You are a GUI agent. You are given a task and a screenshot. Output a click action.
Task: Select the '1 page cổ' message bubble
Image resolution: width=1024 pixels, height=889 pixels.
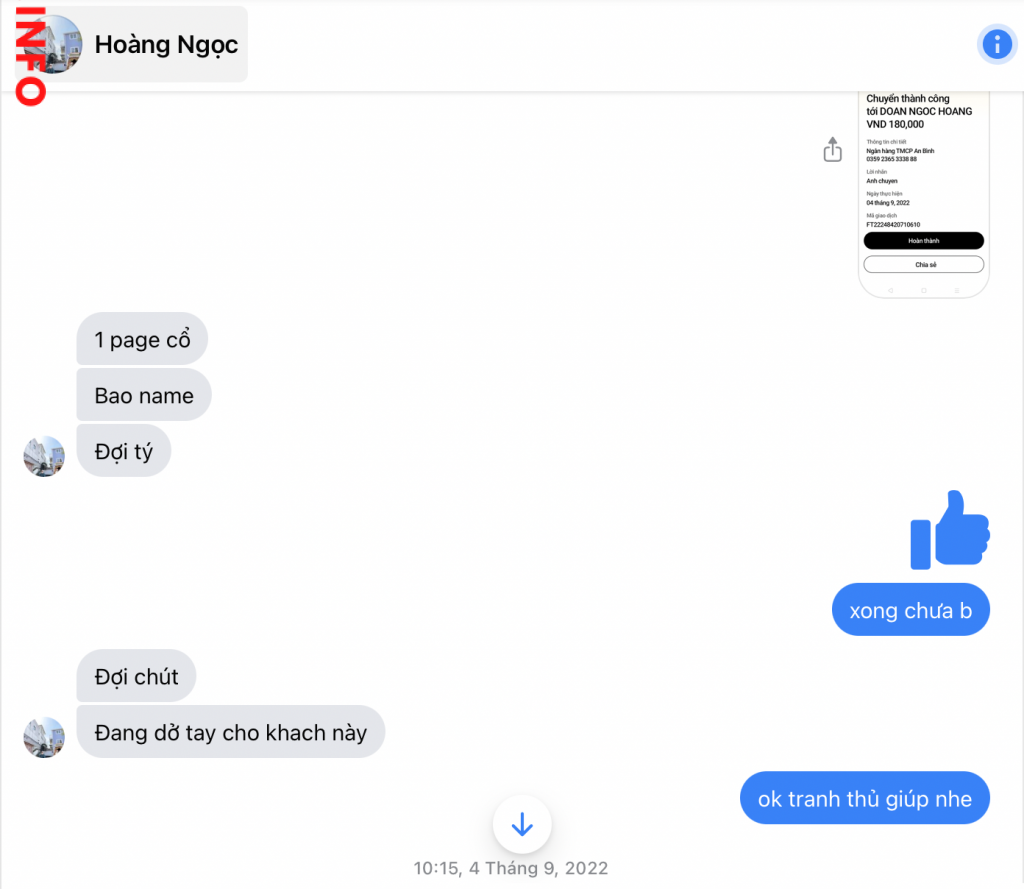pyautogui.click(x=142, y=339)
